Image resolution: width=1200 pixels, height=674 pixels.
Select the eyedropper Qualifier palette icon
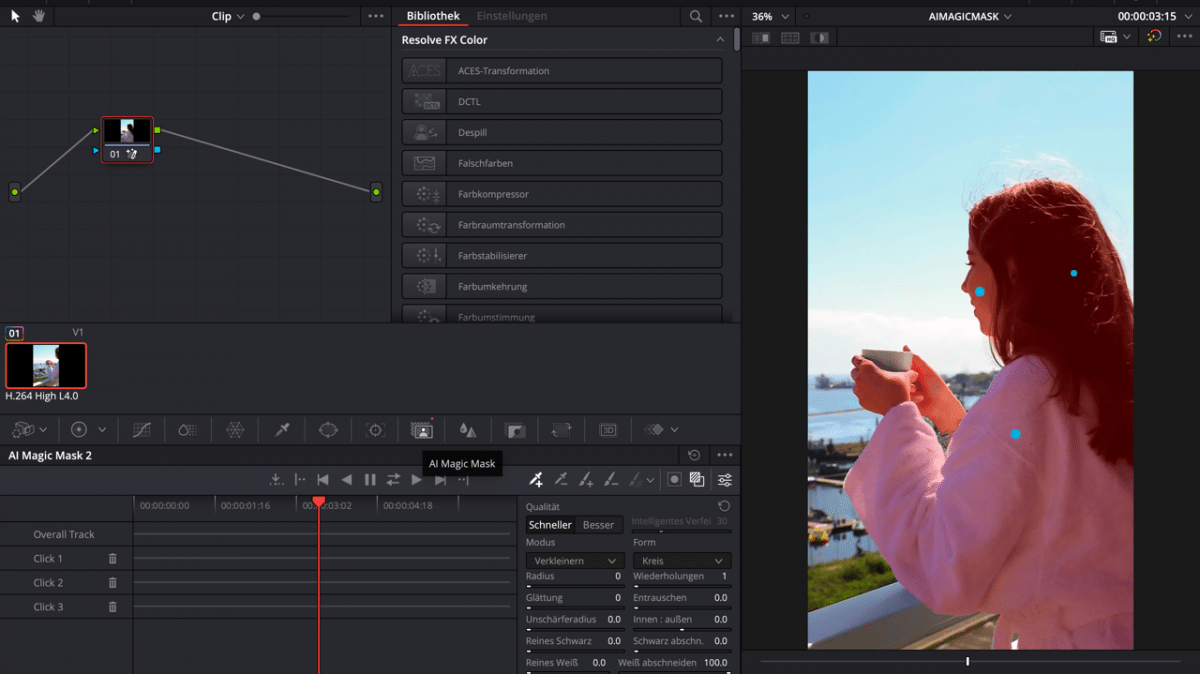[282, 430]
